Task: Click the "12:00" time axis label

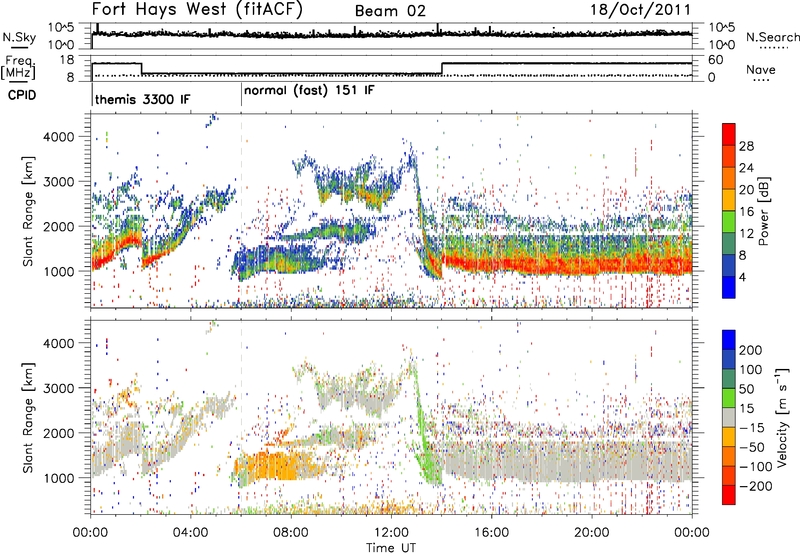Action: pyautogui.click(x=391, y=533)
